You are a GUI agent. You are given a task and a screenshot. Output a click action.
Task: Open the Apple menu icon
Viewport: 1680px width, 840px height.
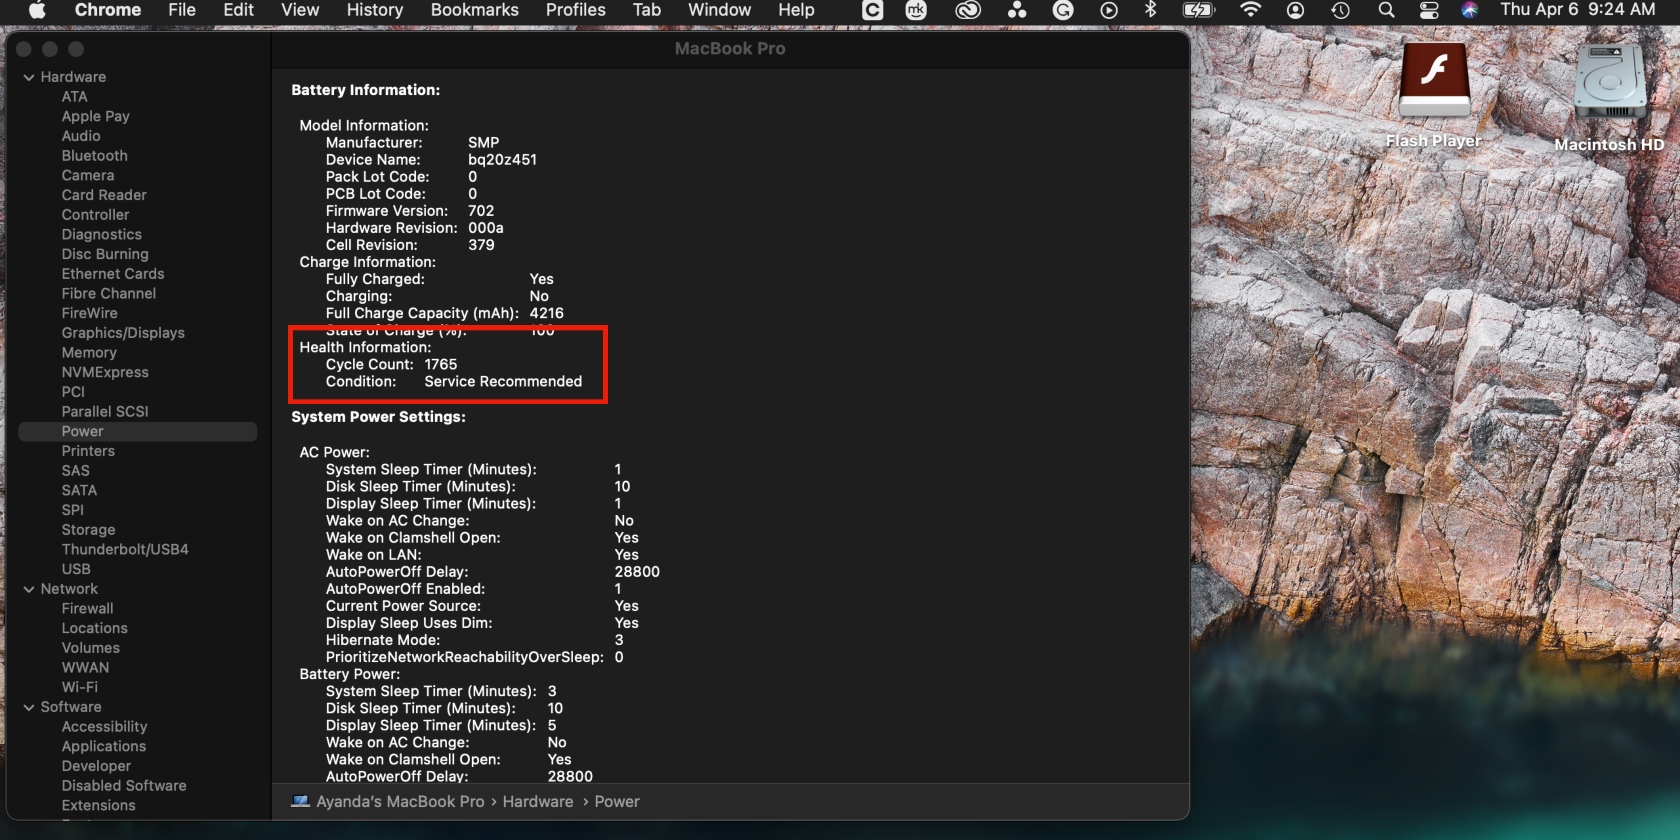click(x=37, y=10)
